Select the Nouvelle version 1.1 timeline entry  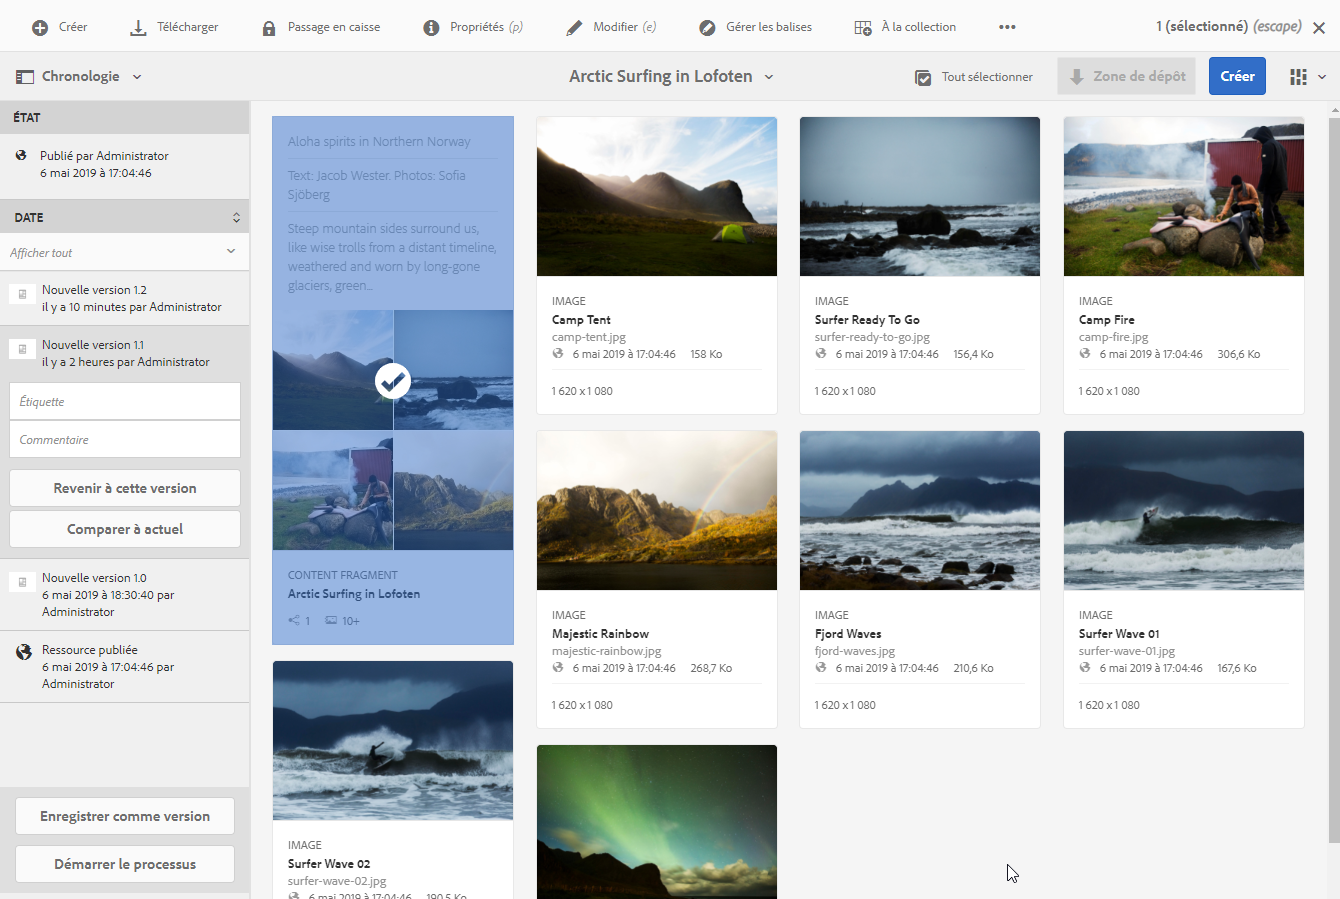(124, 353)
